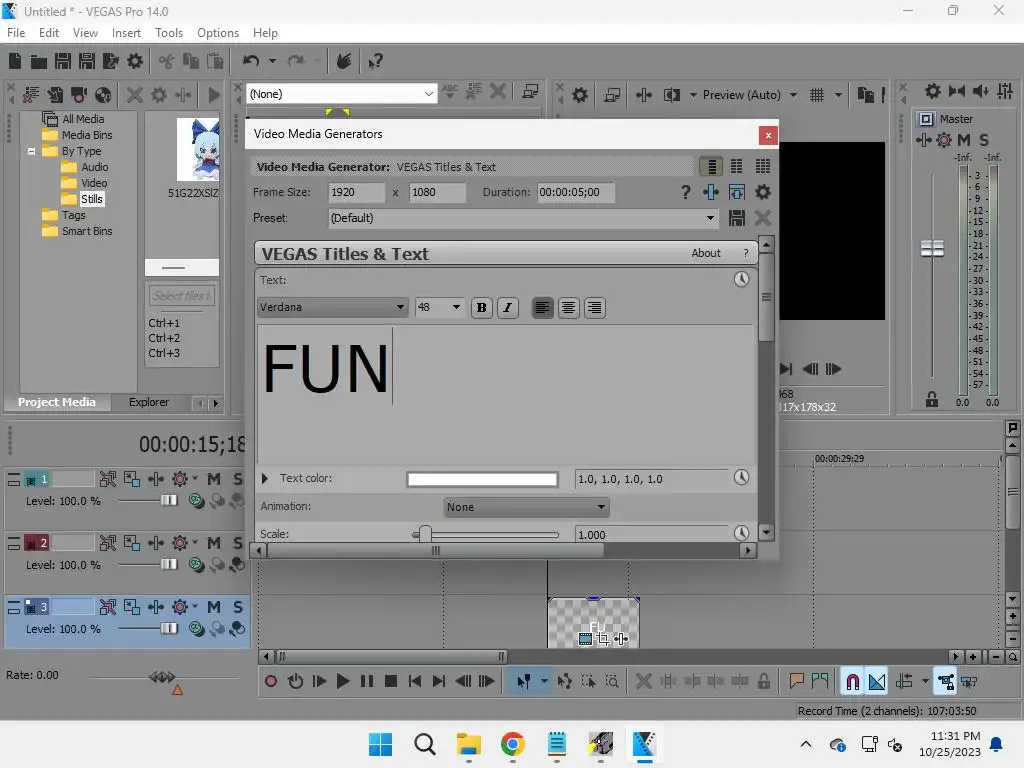Screen dimensions: 1024x768
Task: Open generator plug-in help question mark
Action: (x=685, y=192)
